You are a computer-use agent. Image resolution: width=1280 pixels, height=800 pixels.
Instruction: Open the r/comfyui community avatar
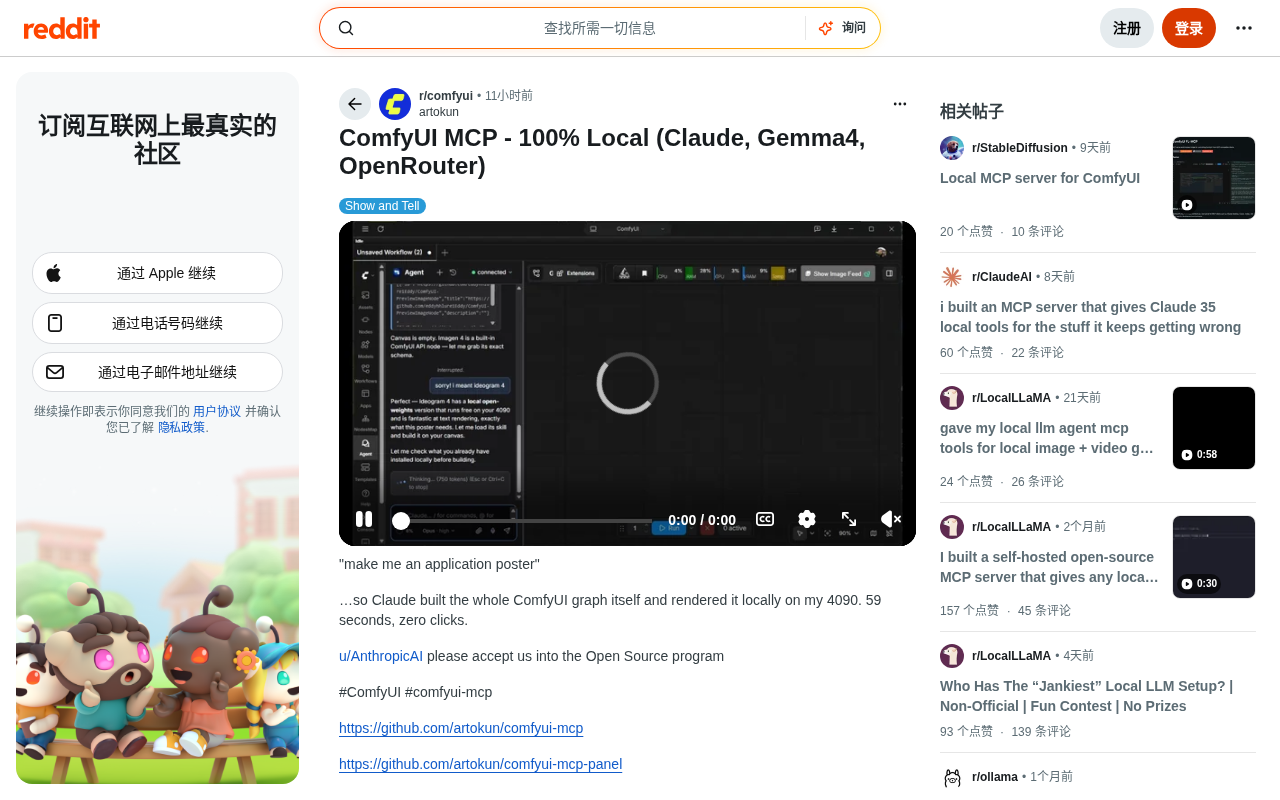pyautogui.click(x=395, y=104)
